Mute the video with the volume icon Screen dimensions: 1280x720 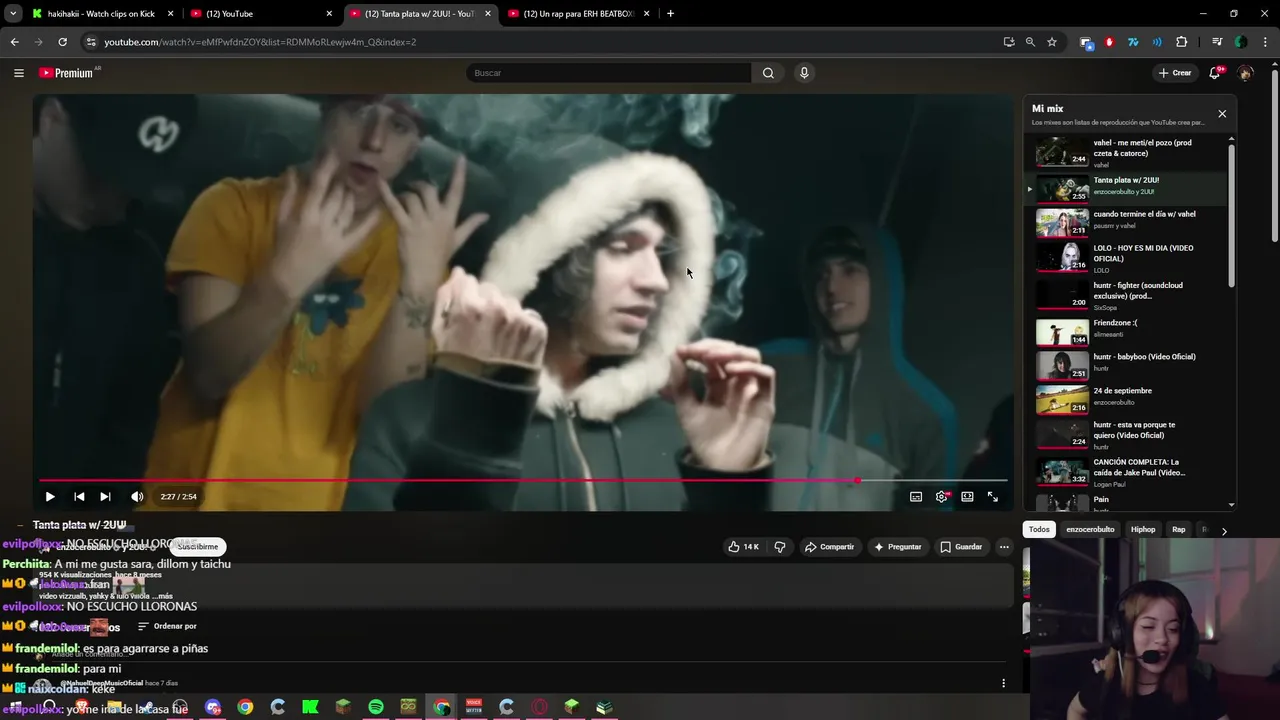(x=137, y=497)
